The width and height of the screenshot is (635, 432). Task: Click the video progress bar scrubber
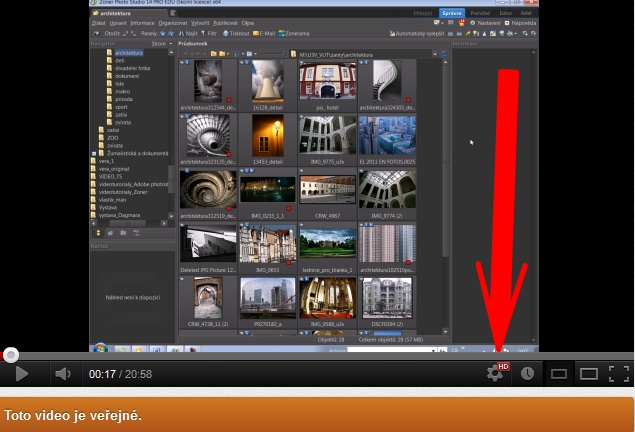point(10,354)
